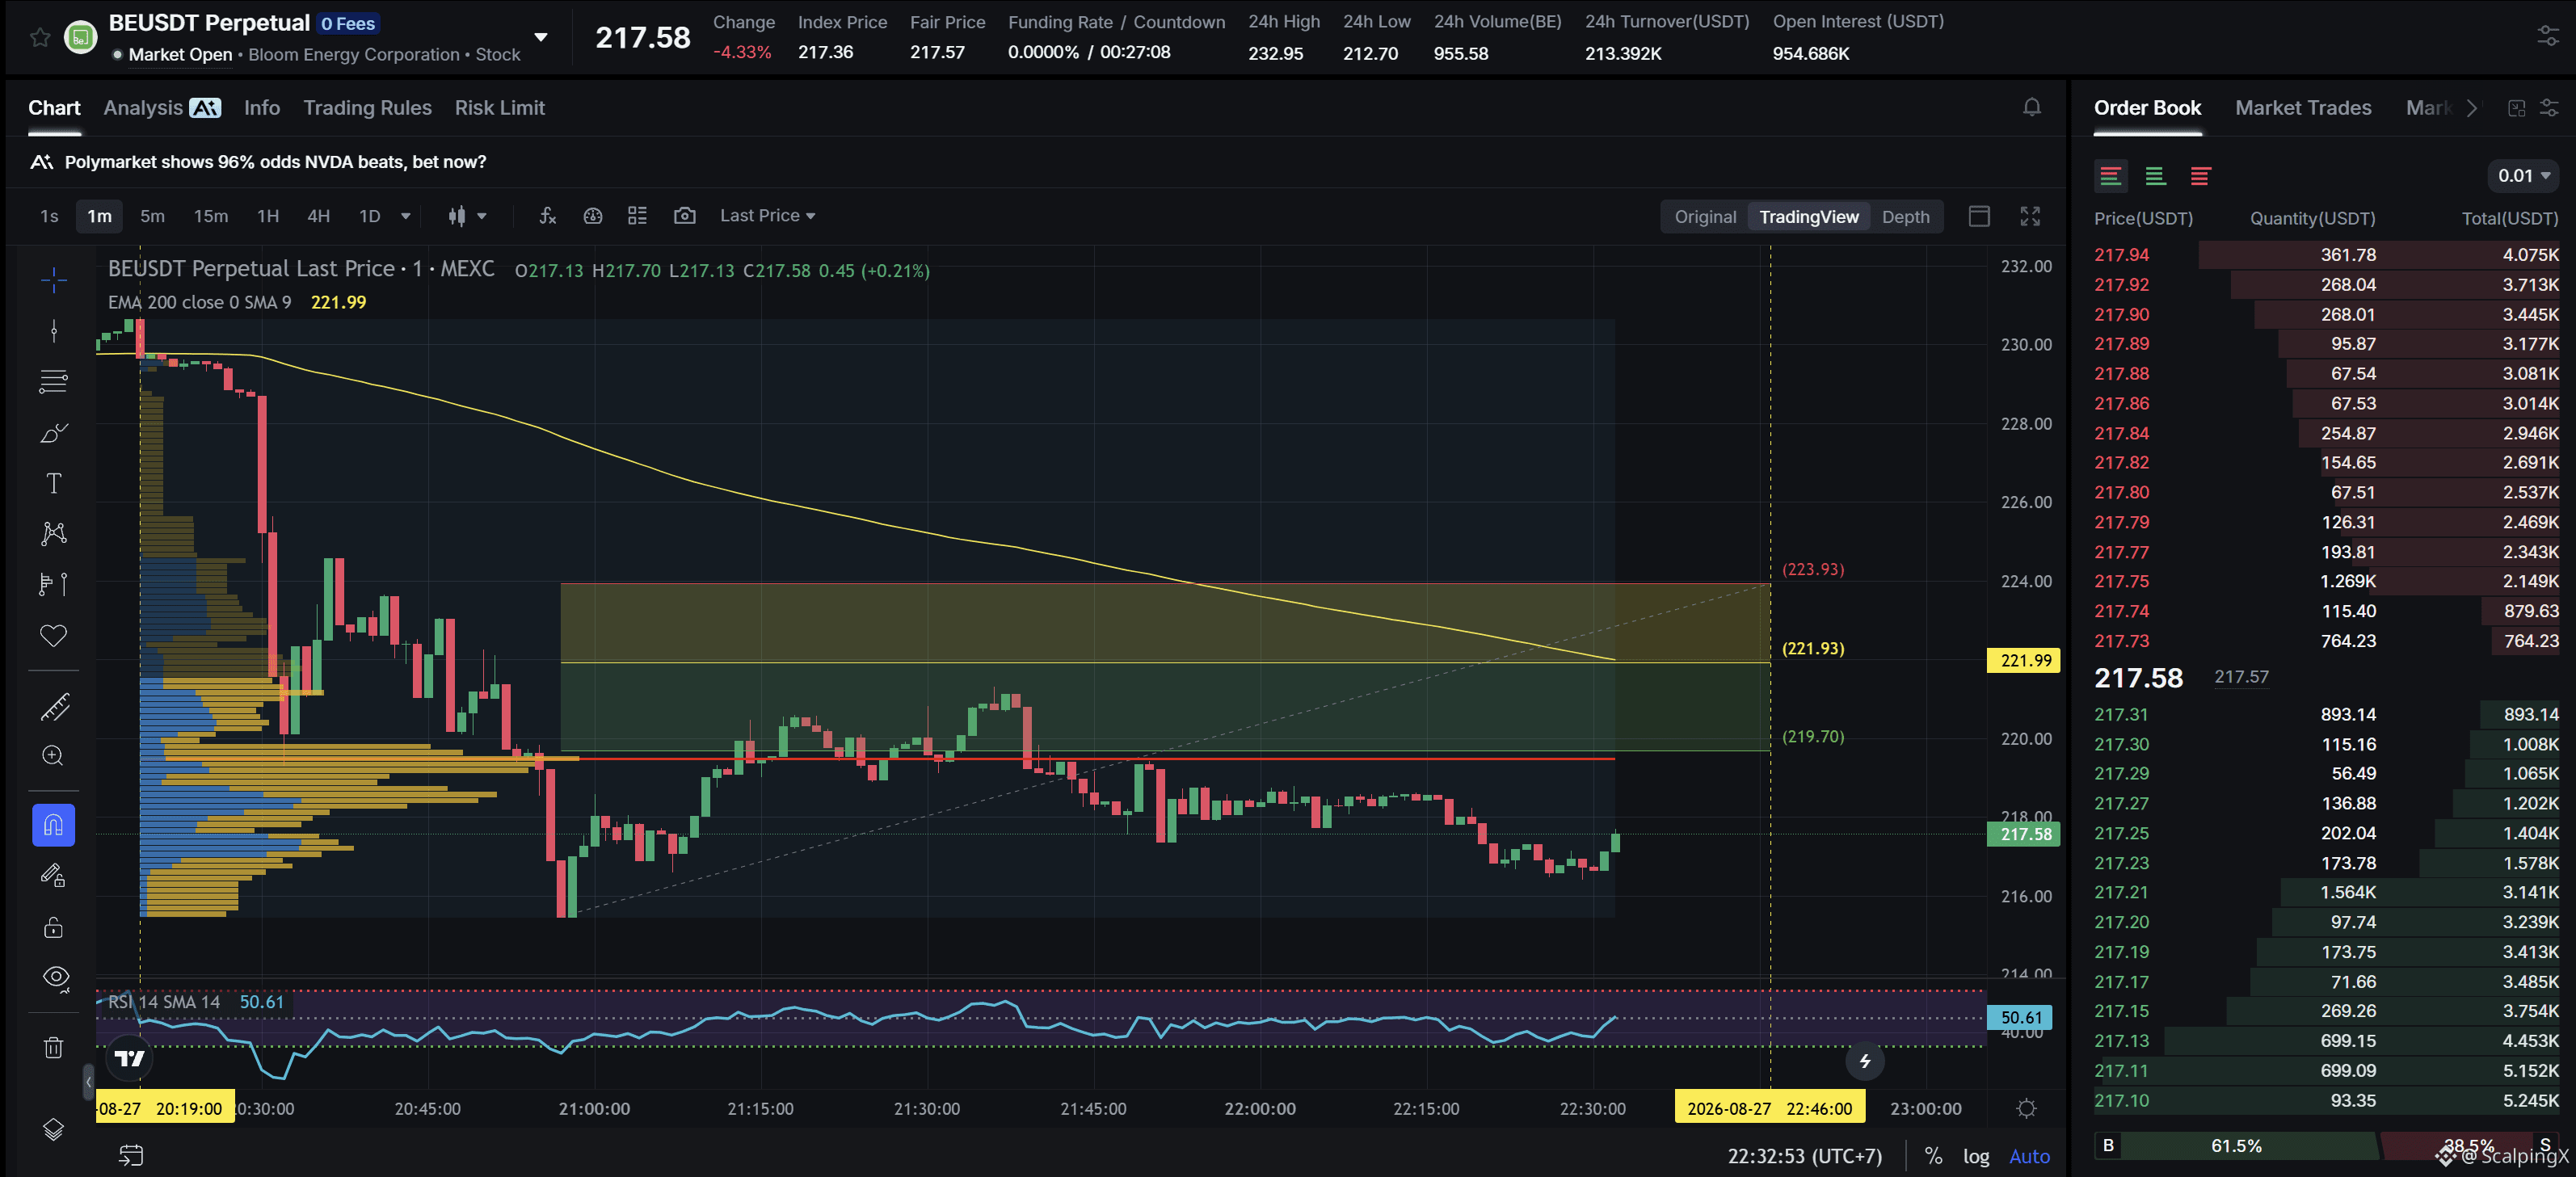Select the 15m timeframe button
Screen dimensions: 2576x1177
210,216
